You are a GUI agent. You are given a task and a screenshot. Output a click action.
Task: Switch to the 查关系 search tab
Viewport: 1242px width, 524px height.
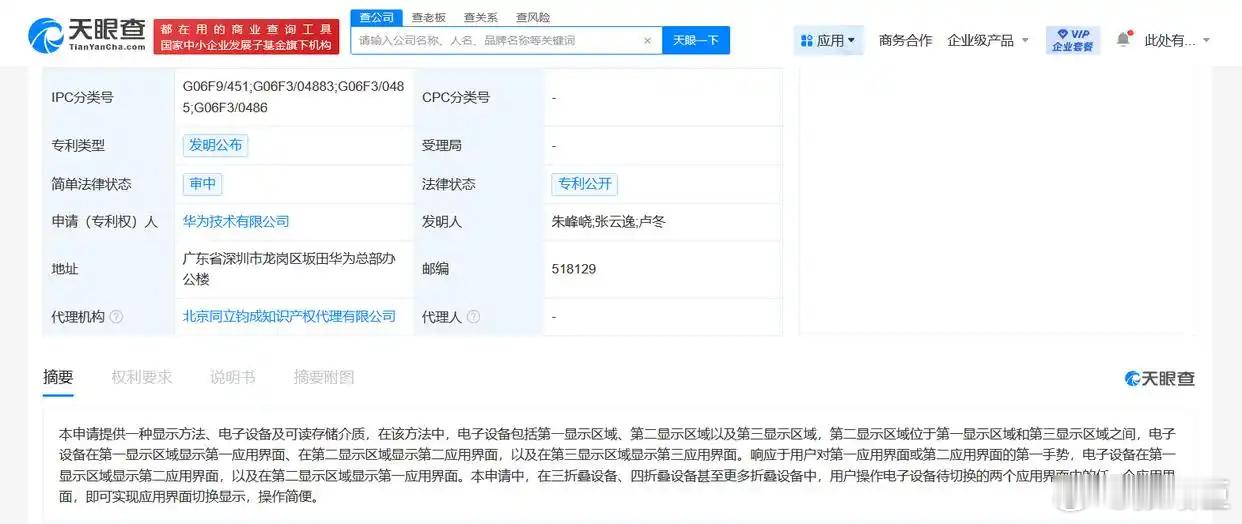[x=481, y=17]
